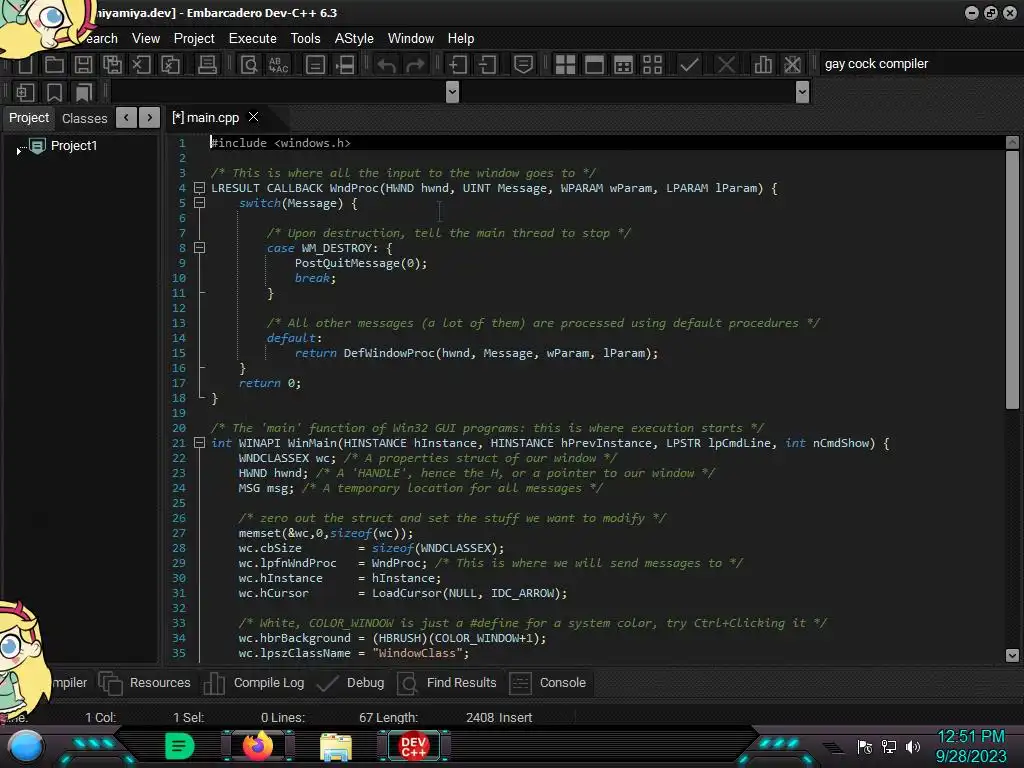Click the Delete profiling information icon

pos(792,64)
